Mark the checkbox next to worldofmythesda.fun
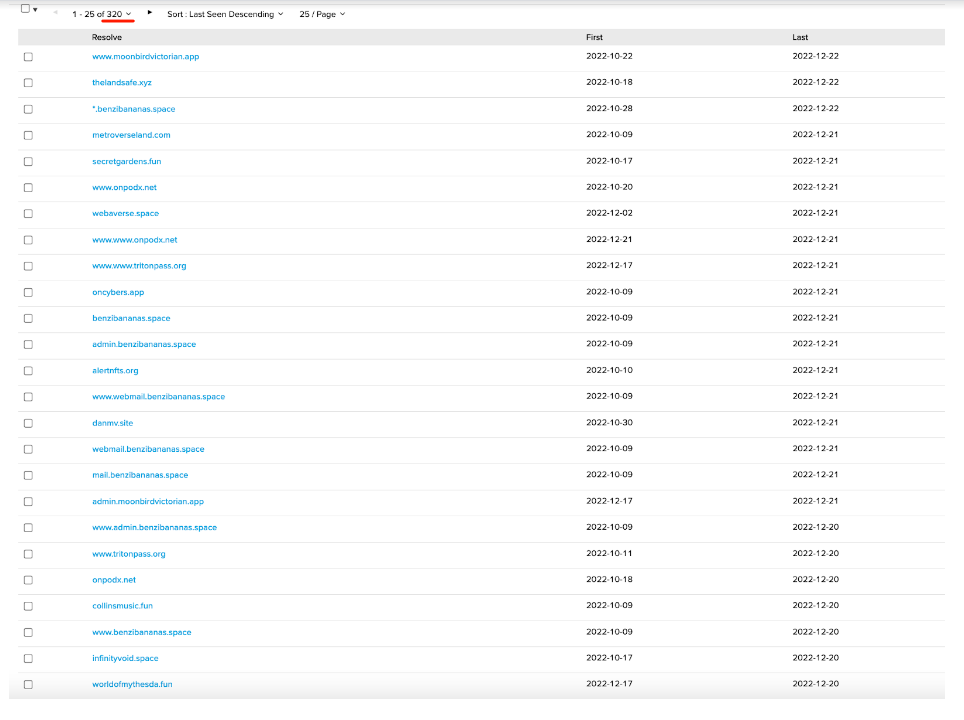The width and height of the screenshot is (964, 720). (x=28, y=685)
